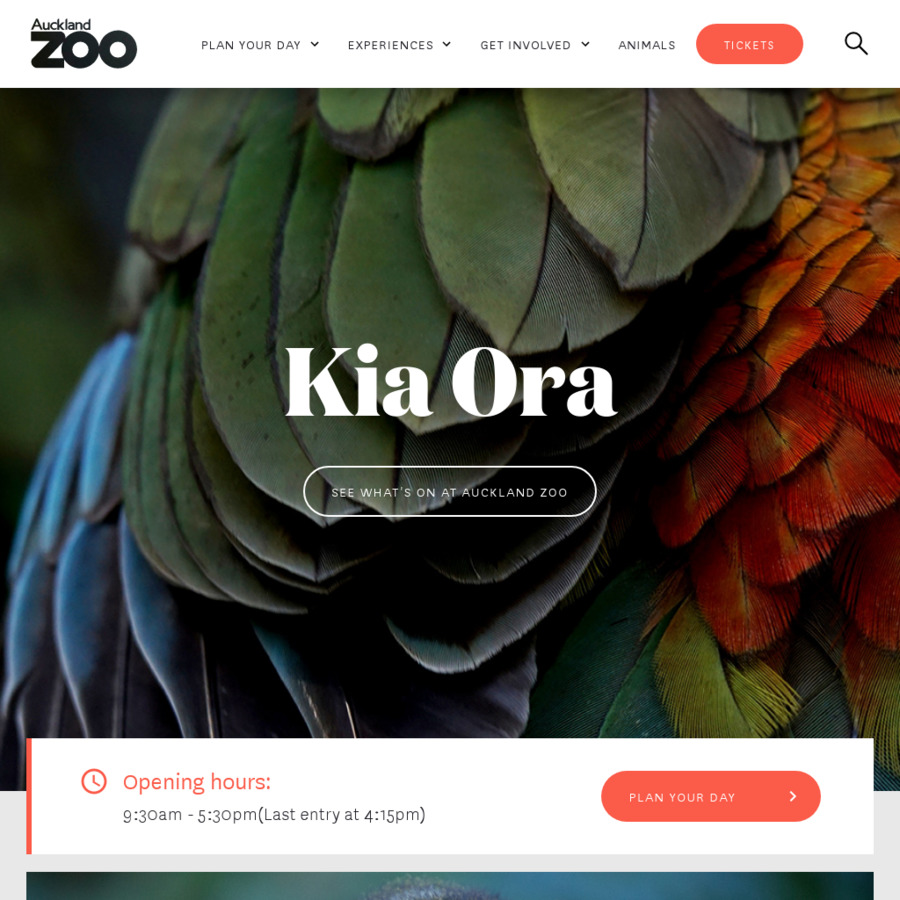Click the Auckland Zoo logo

pyautogui.click(x=84, y=44)
